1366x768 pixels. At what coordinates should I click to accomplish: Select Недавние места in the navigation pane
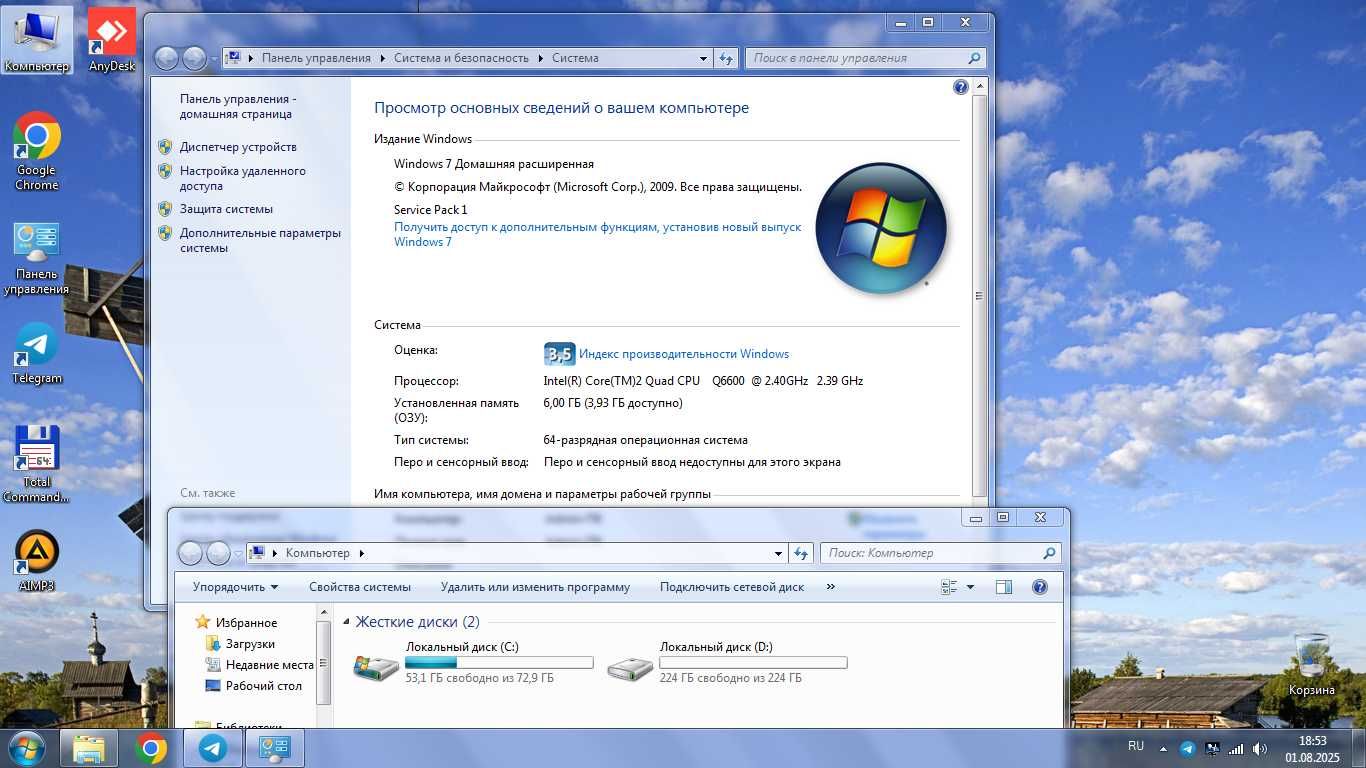(270, 665)
